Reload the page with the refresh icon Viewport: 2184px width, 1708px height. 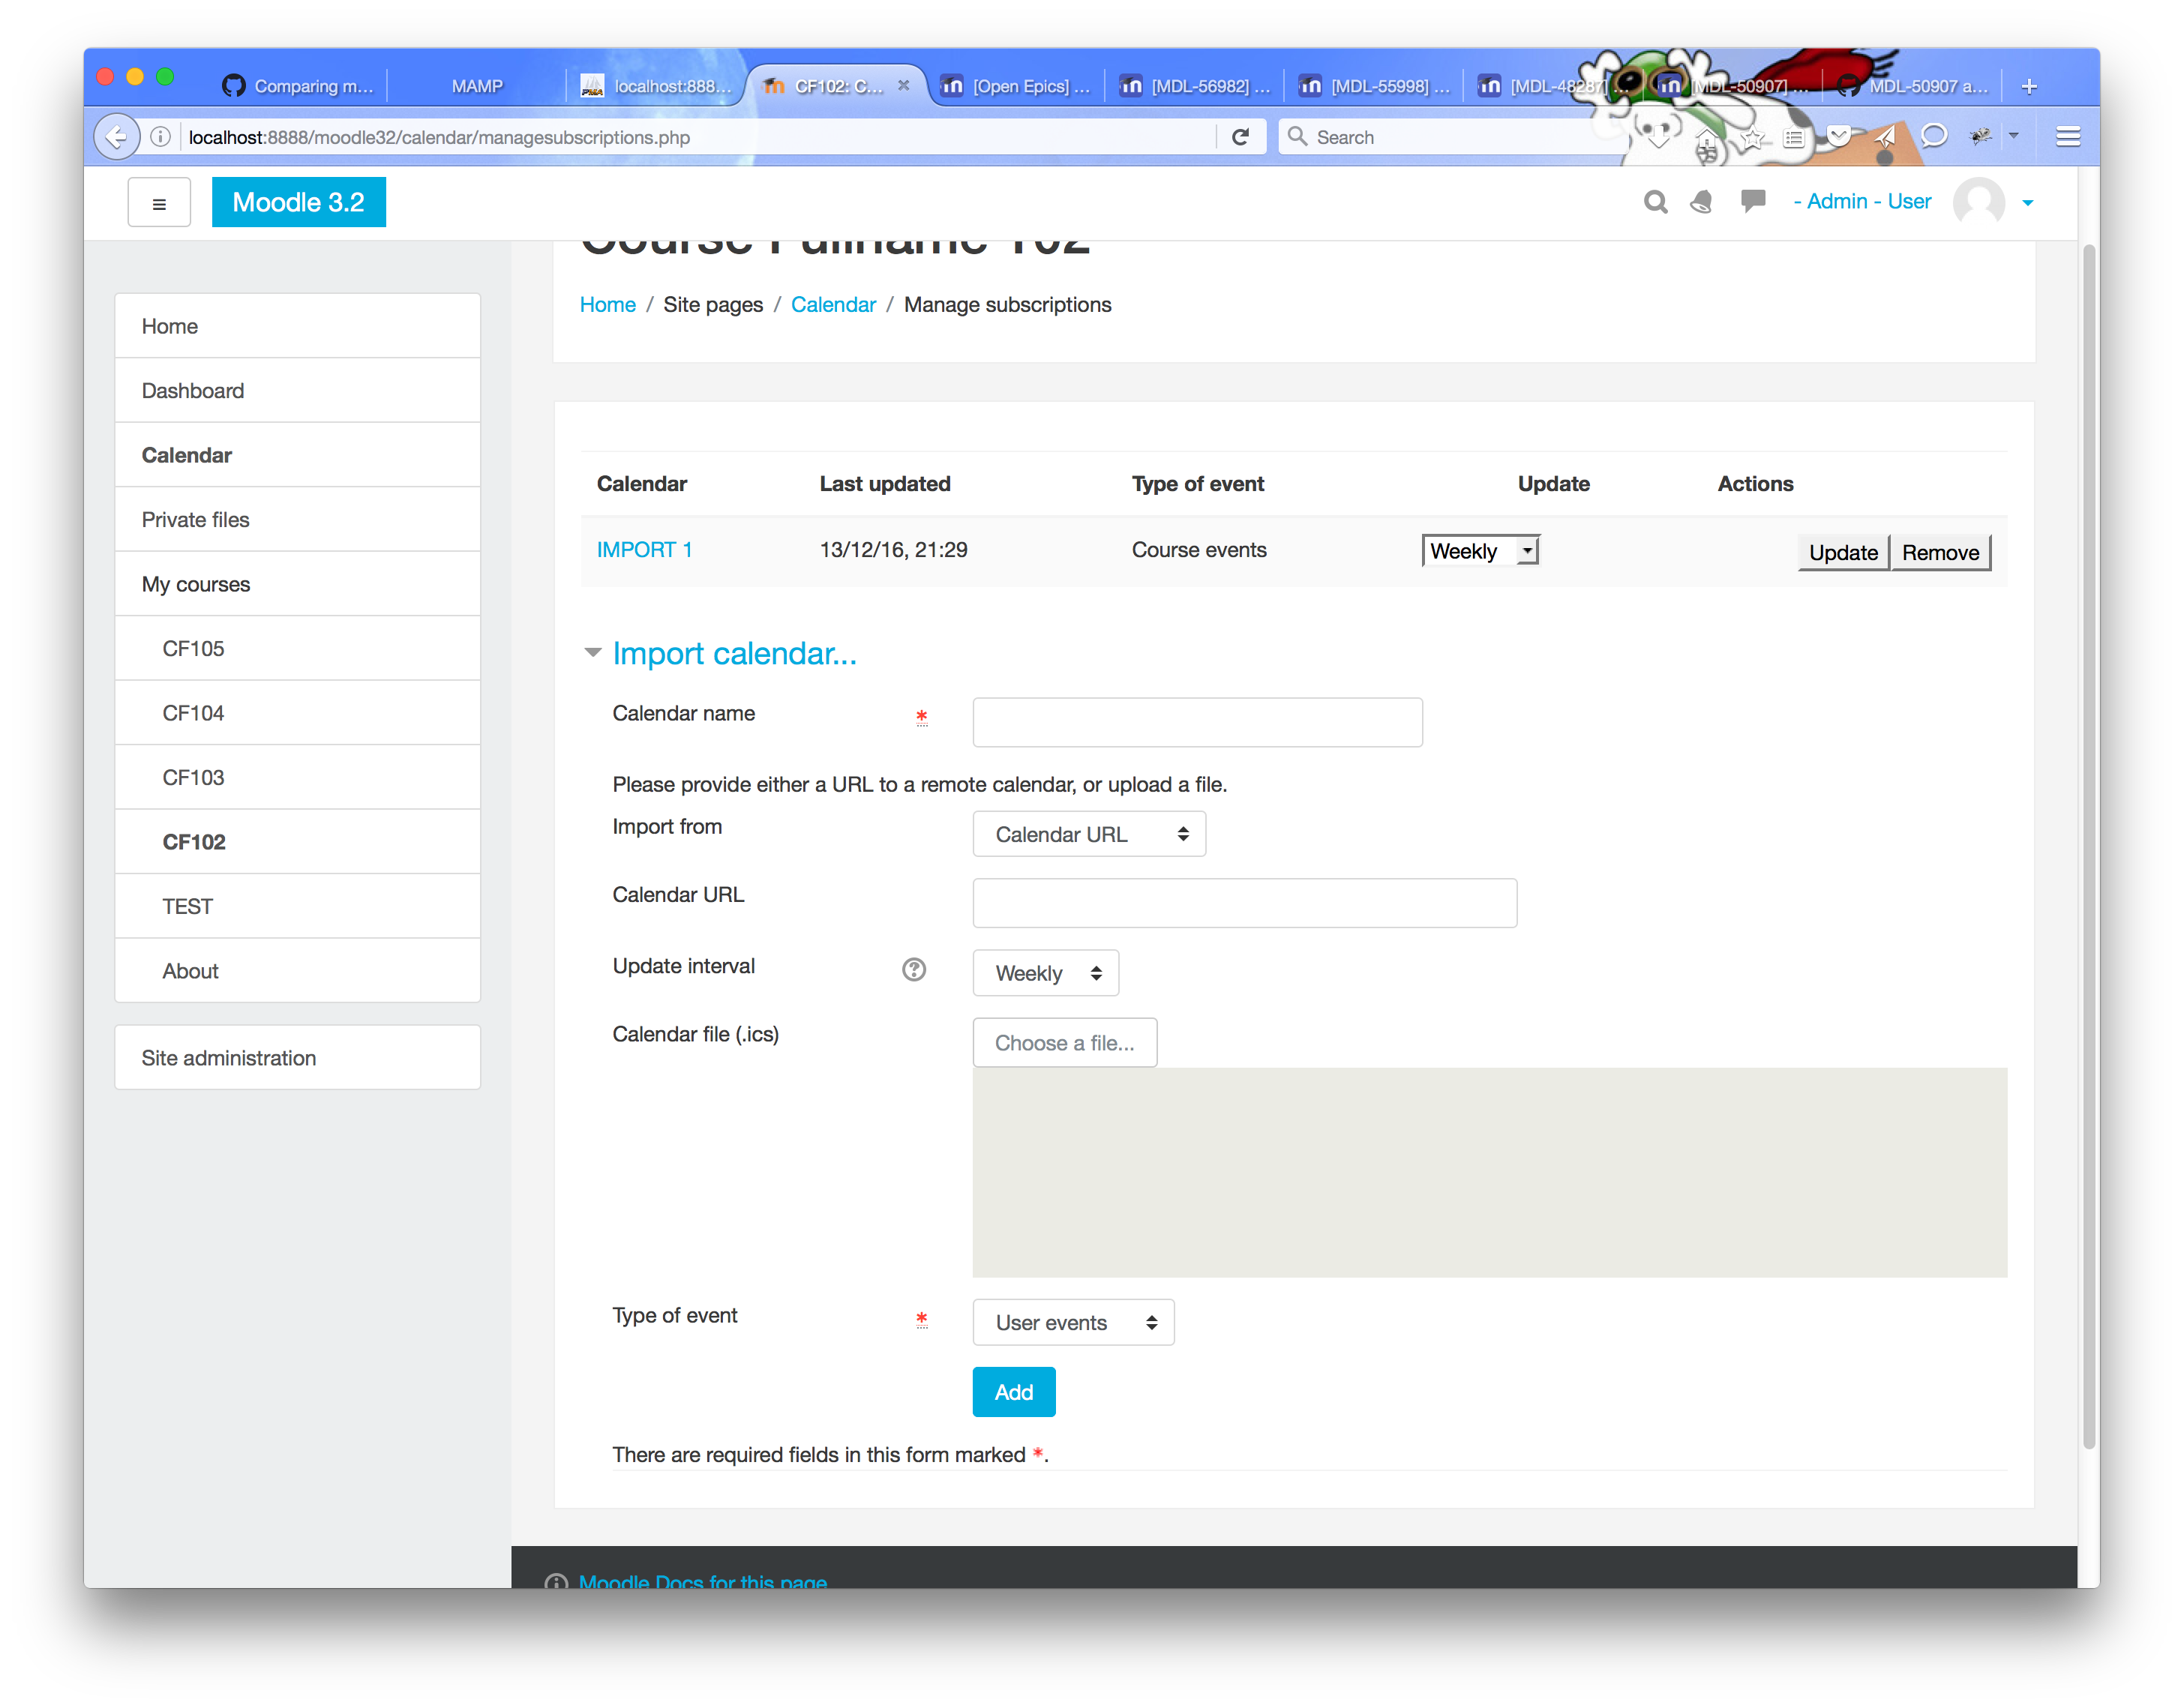tap(1241, 137)
